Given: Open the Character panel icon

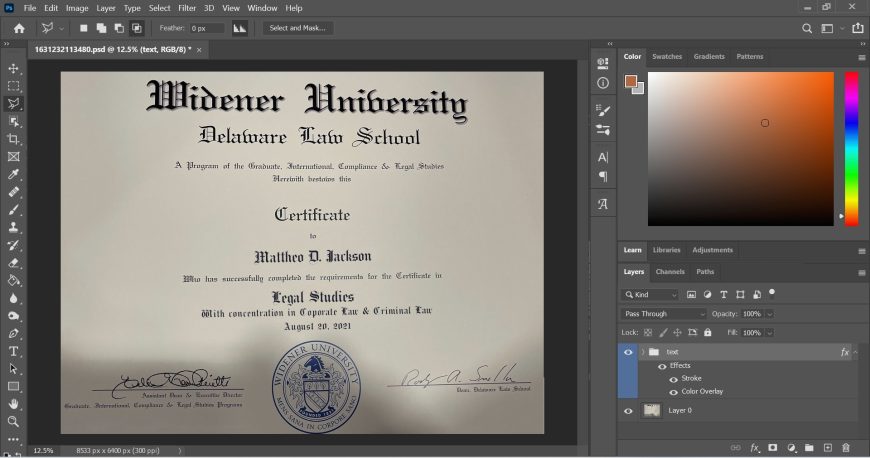Looking at the screenshot, I should [x=603, y=158].
